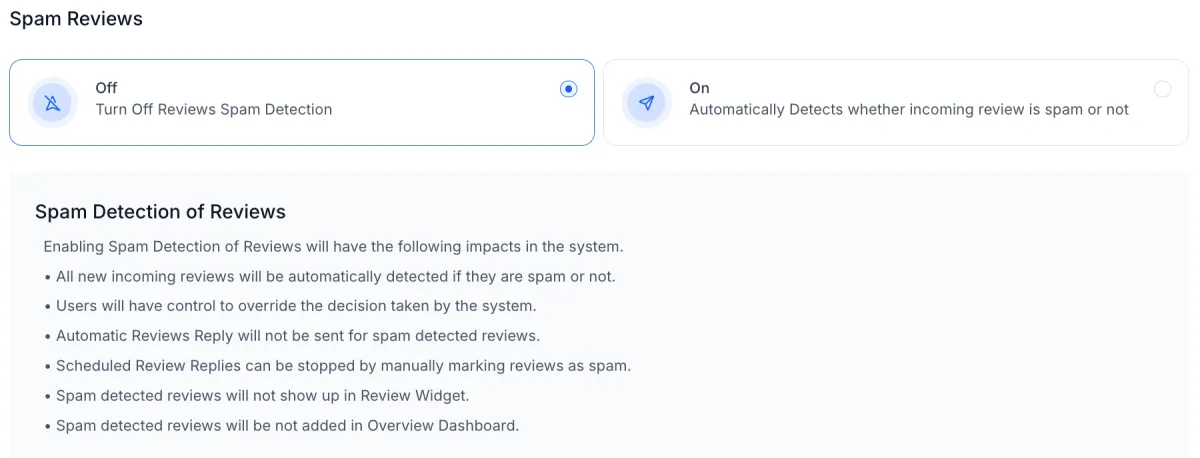The width and height of the screenshot is (1200, 458).
Task: Click the 'not show up in Review Widget' bullet
Action: coord(256,396)
